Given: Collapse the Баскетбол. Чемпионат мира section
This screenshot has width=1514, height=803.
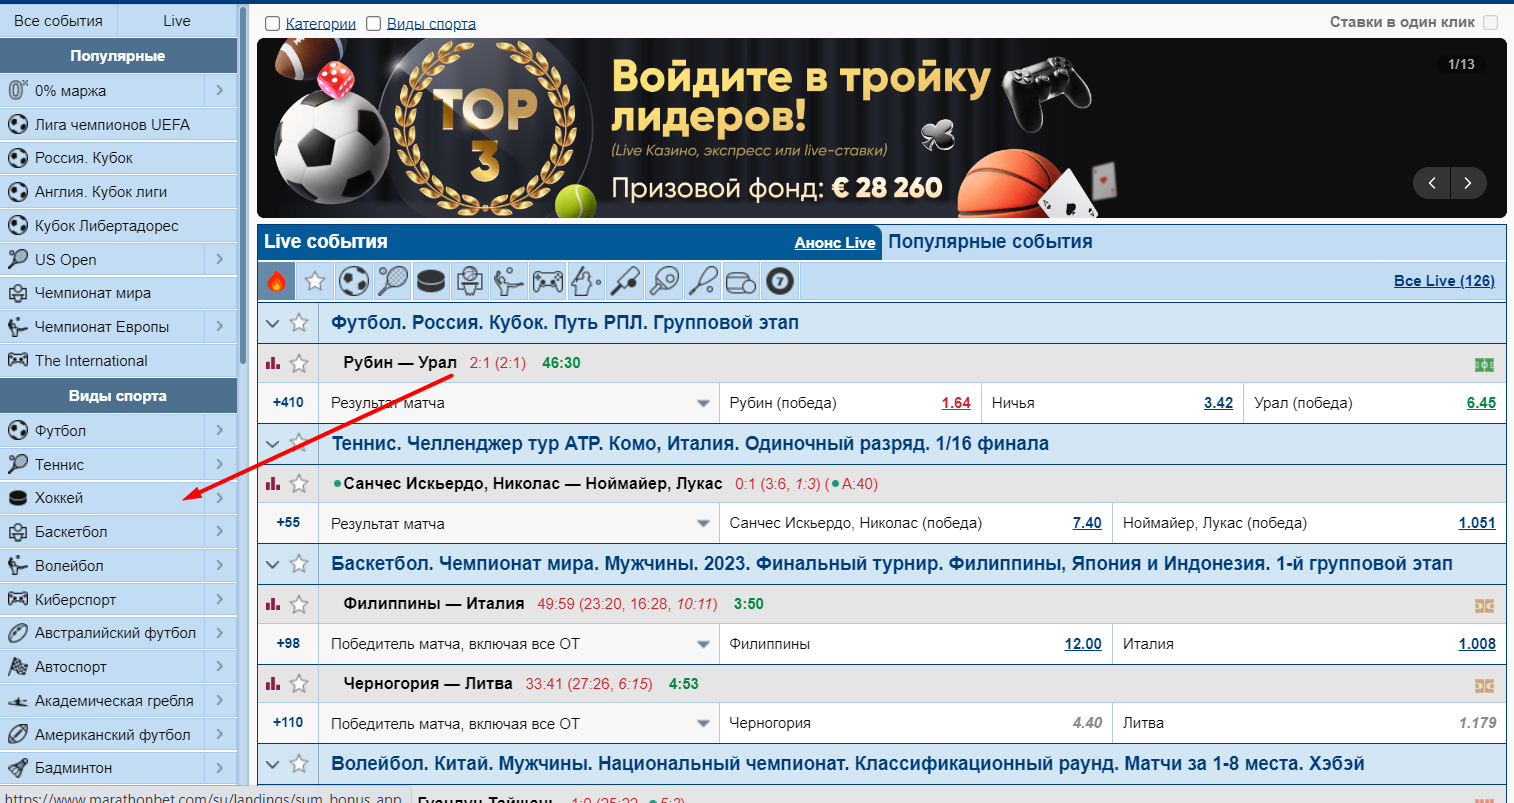Looking at the screenshot, I should pyautogui.click(x=272, y=564).
